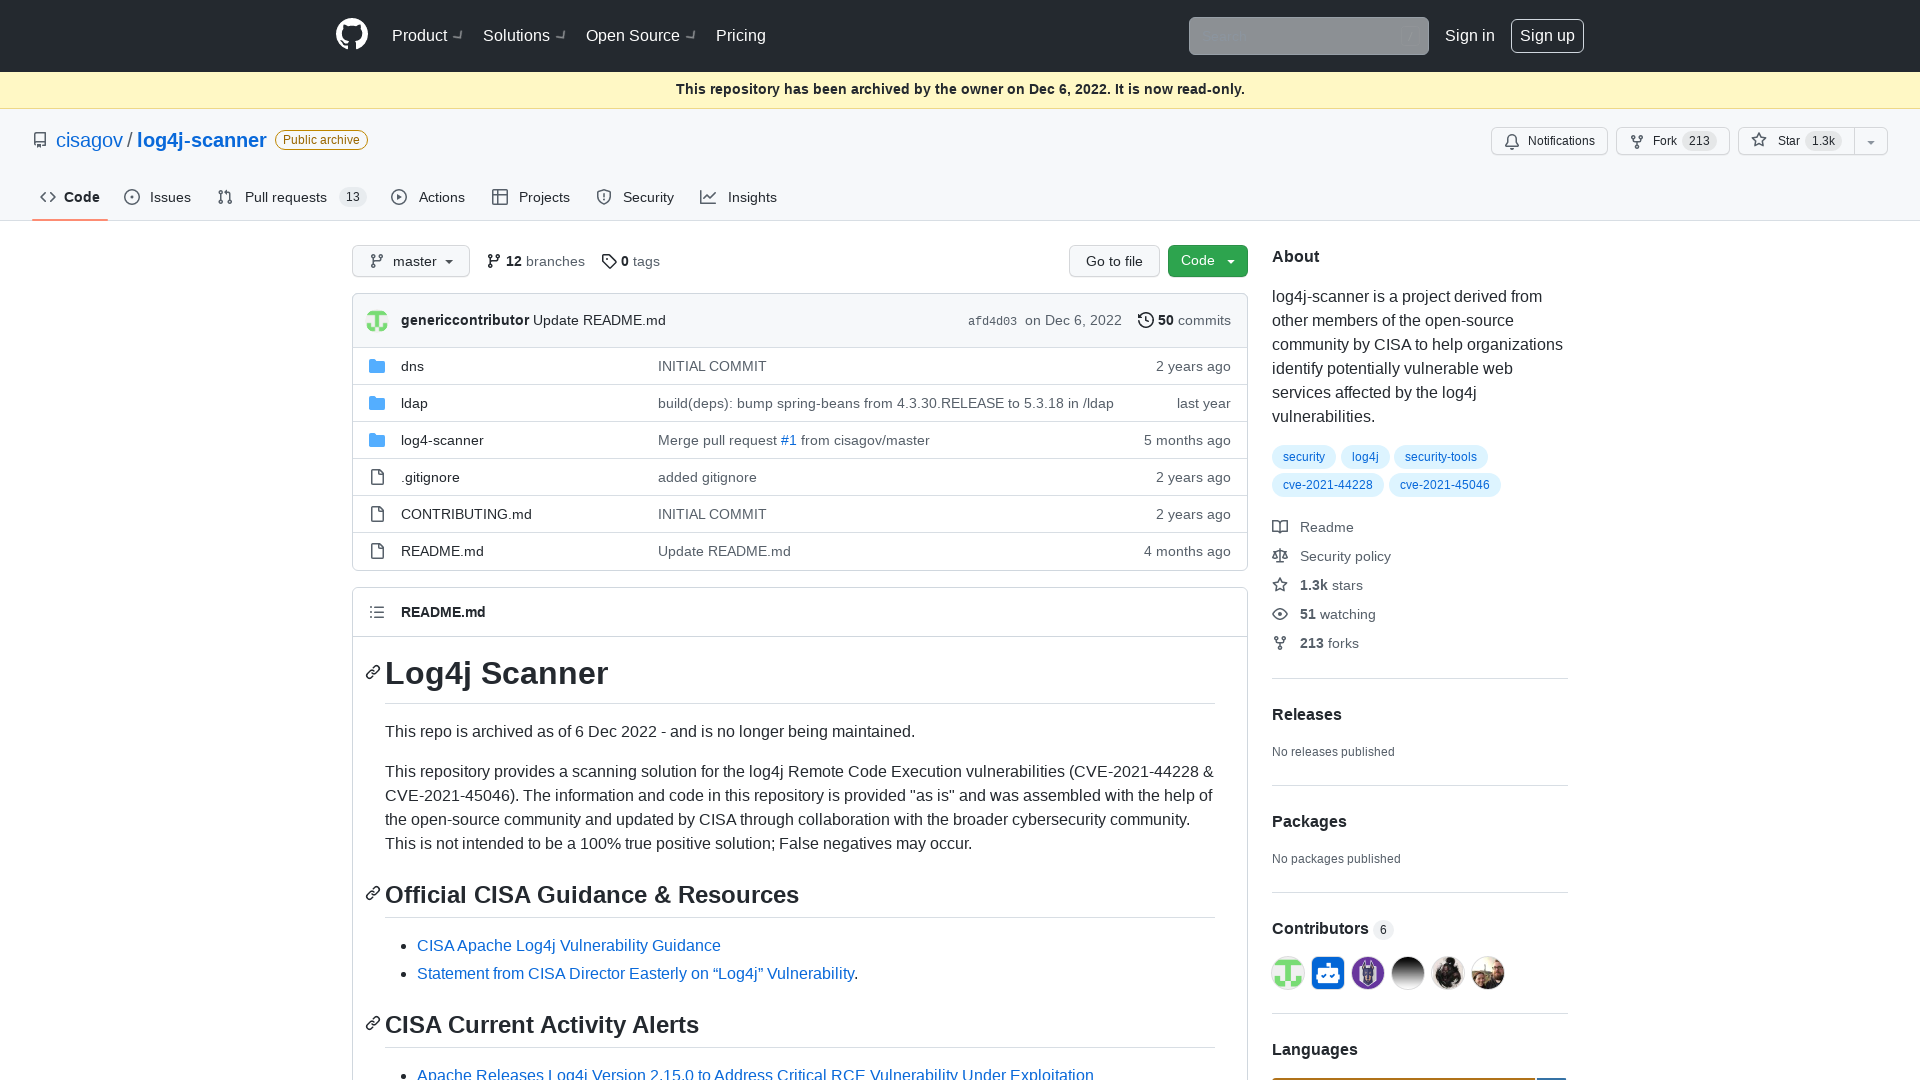The width and height of the screenshot is (1920, 1080).
Task: Click the log4-scanner folder icon
Action: 377,440
